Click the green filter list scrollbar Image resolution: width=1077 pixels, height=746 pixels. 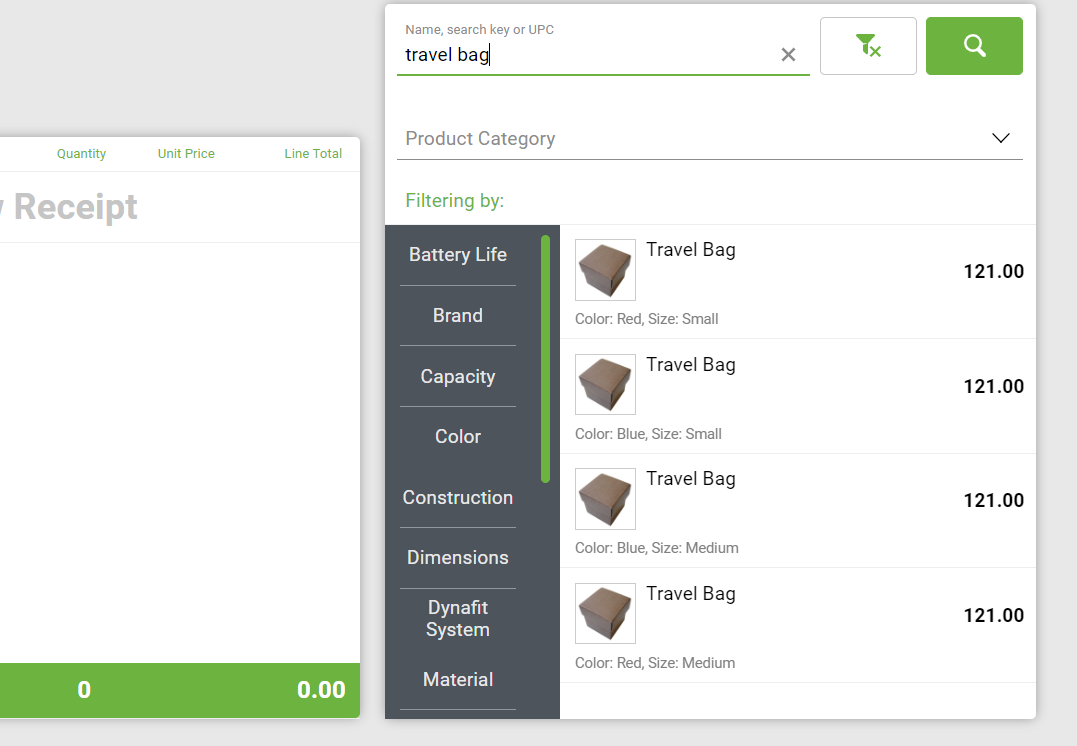pyautogui.click(x=545, y=359)
